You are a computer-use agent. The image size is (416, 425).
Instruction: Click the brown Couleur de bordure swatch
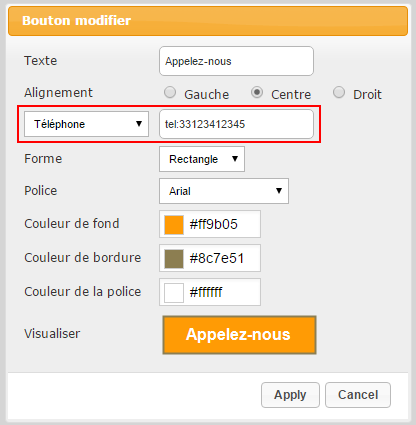174,259
